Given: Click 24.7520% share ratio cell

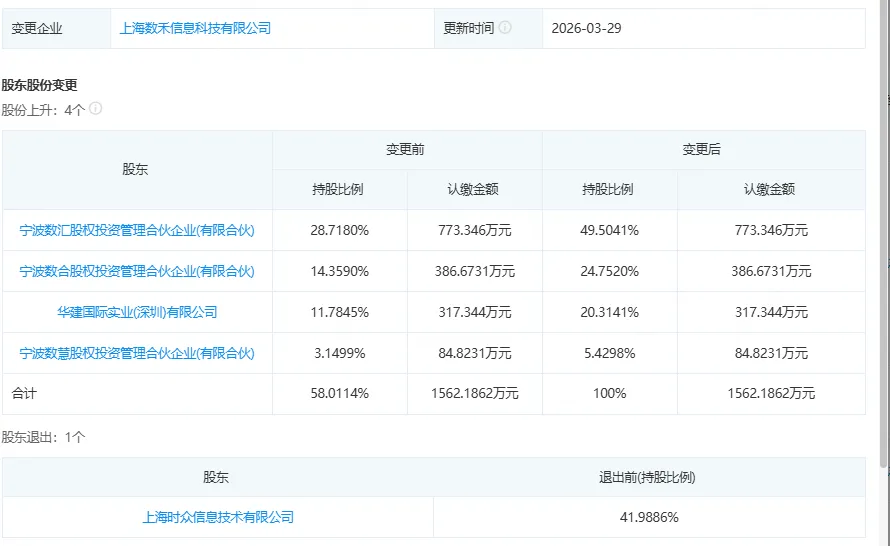Looking at the screenshot, I should point(610,271).
